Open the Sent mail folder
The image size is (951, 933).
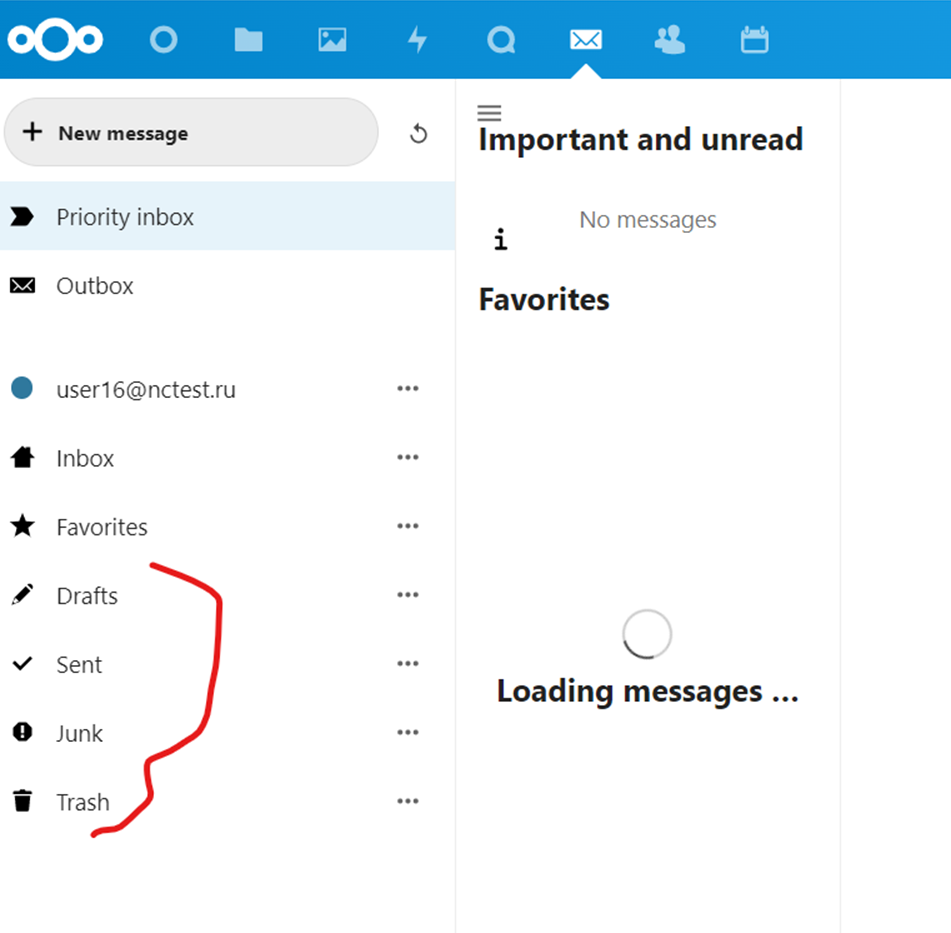[x=79, y=665]
